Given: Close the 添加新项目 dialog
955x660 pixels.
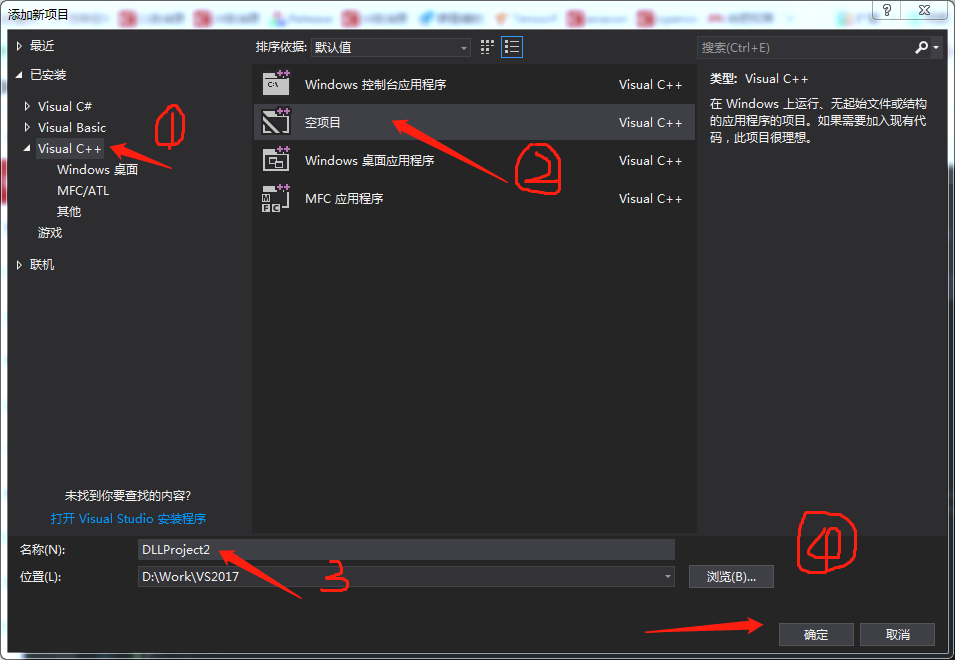Looking at the screenshot, I should point(924,10).
